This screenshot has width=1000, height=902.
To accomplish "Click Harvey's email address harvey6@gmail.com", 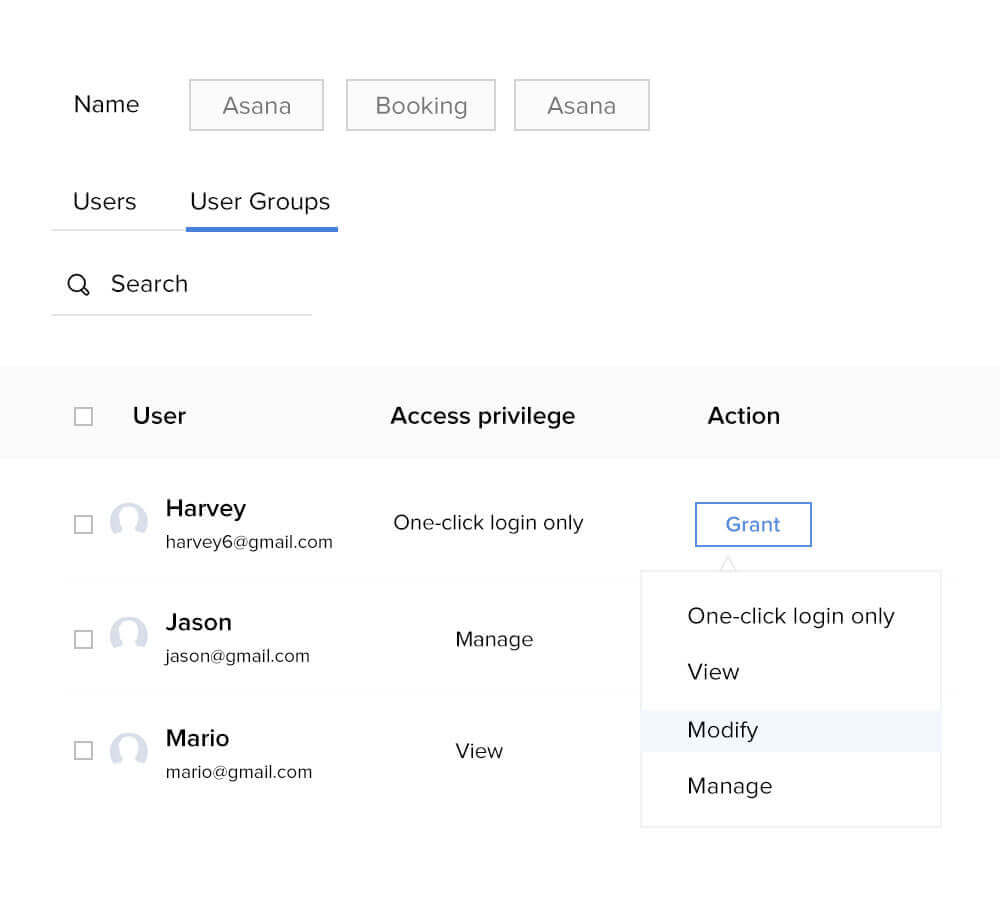I will coord(249,542).
